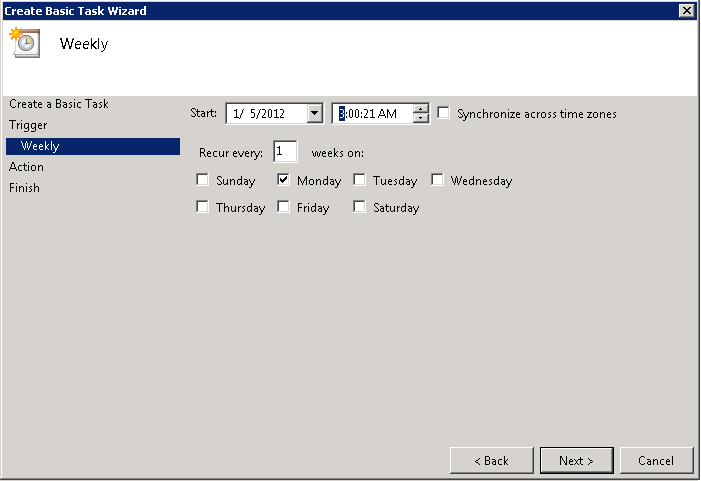Click the Start label
The image size is (701, 481).
203,113
